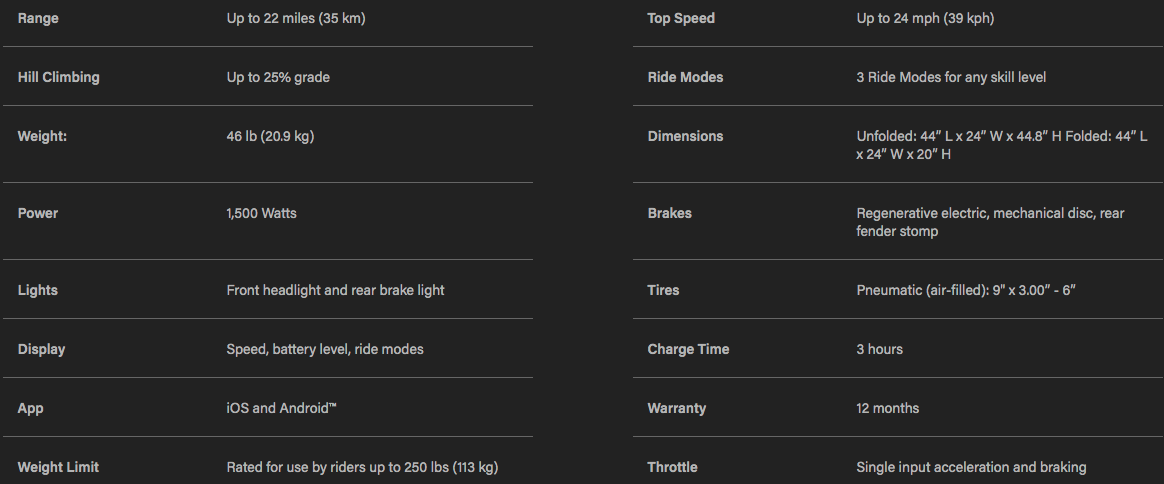Image resolution: width=1164 pixels, height=484 pixels.
Task: Click the Power label
Action: pyautogui.click(x=38, y=213)
